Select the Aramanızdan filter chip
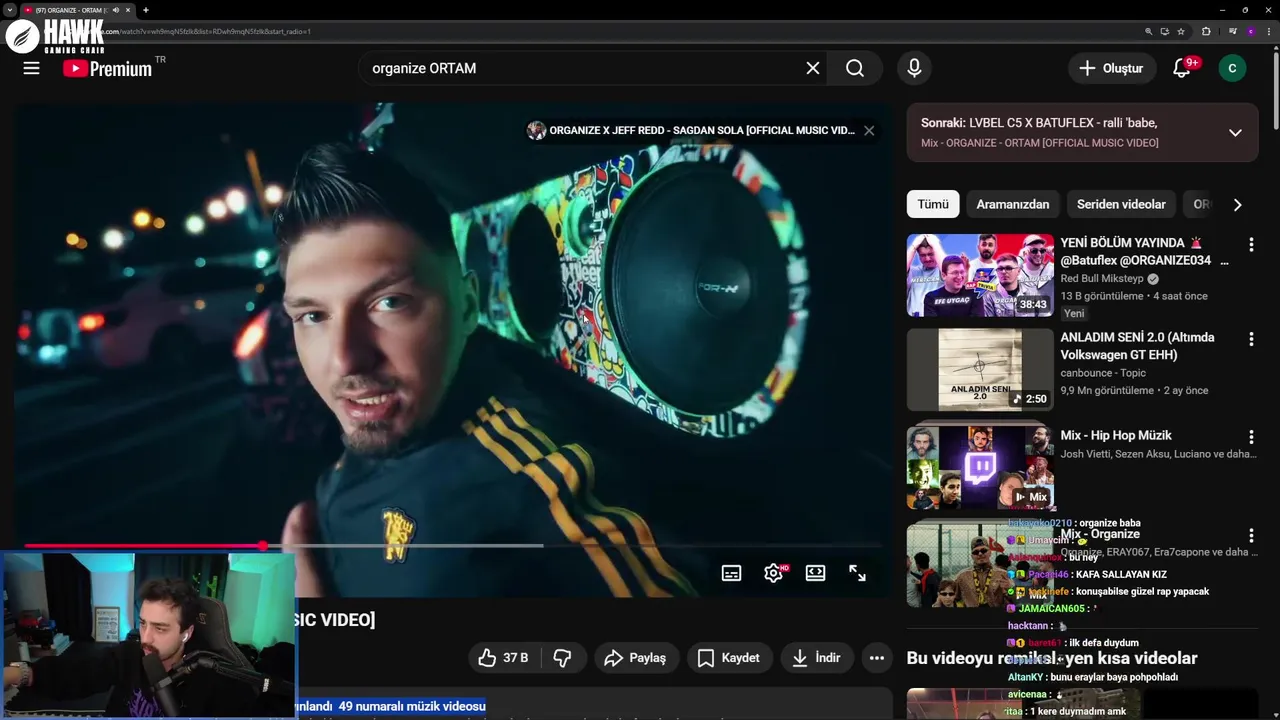 [1013, 204]
